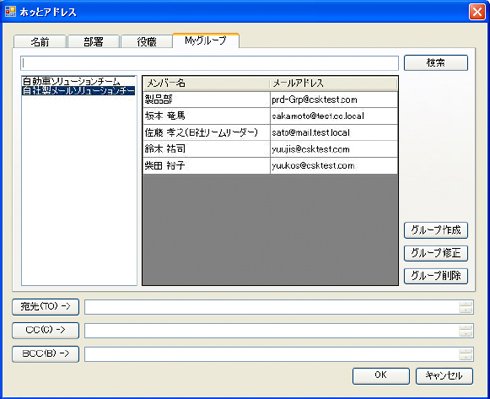Click the グループ削除 button
The width and height of the screenshot is (490, 399).
(x=436, y=276)
